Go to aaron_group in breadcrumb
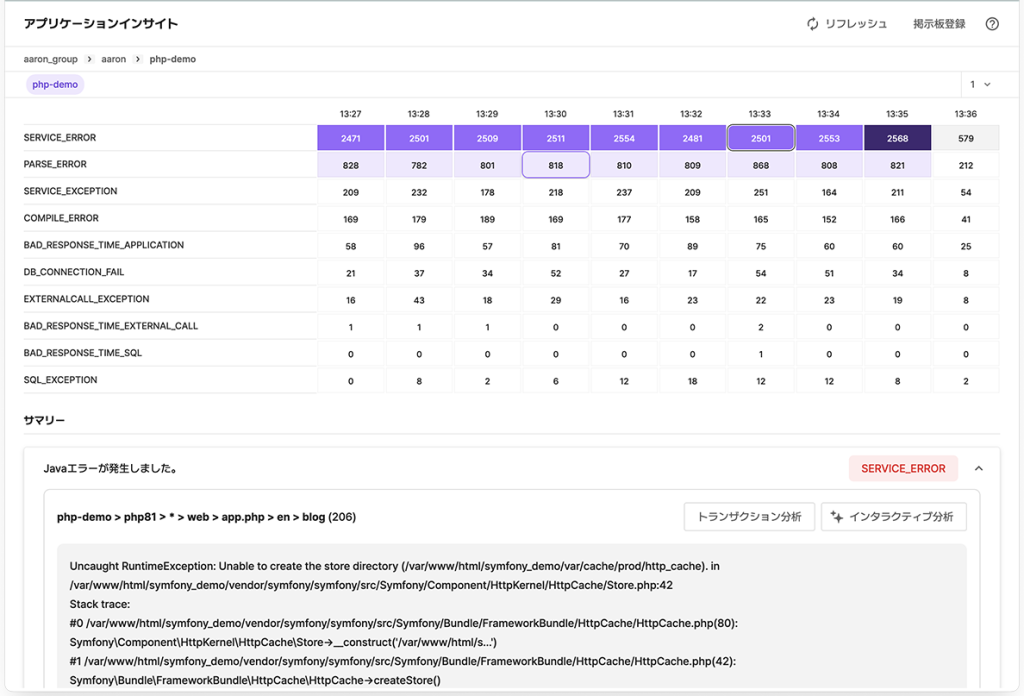Image resolution: width=1024 pixels, height=696 pixels. tap(50, 60)
